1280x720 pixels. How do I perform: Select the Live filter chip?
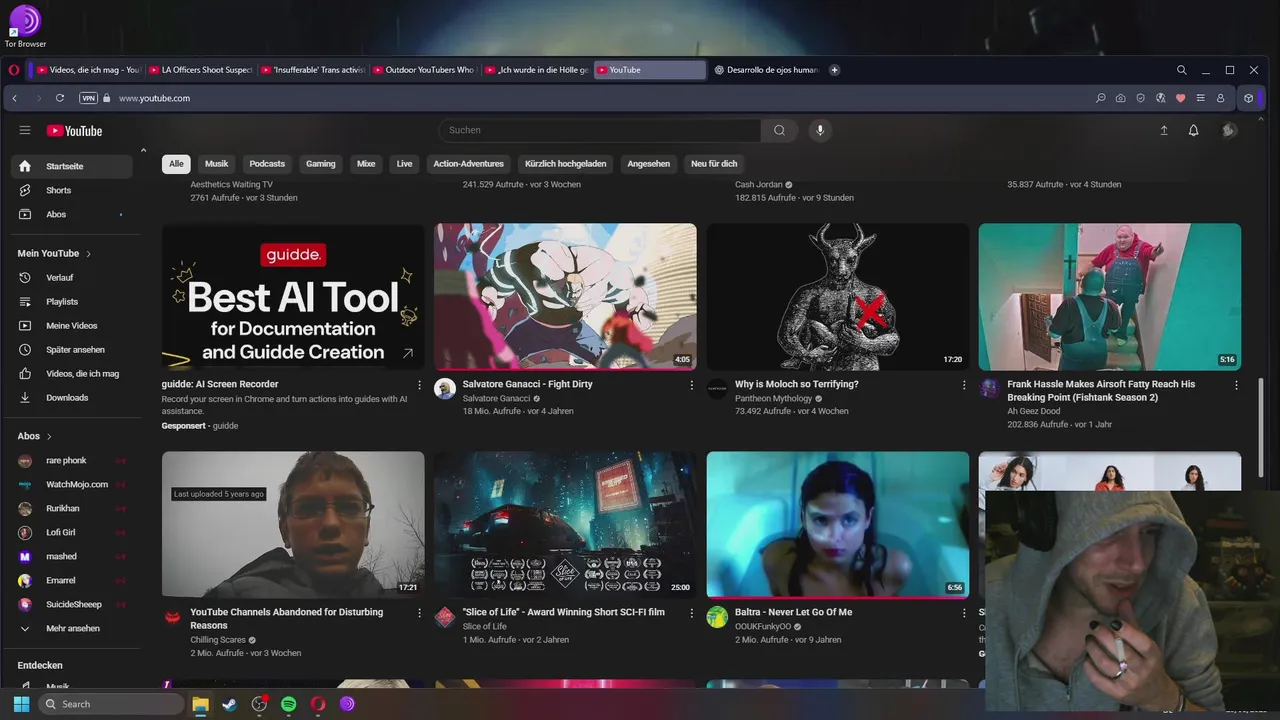(404, 164)
